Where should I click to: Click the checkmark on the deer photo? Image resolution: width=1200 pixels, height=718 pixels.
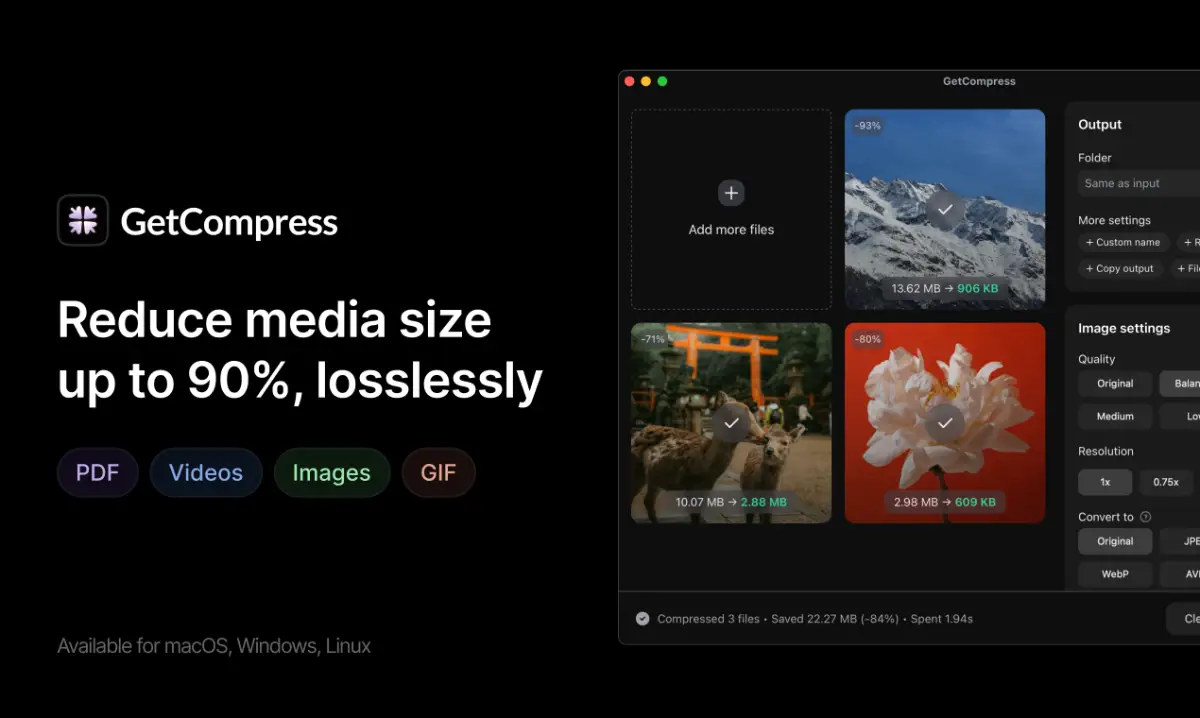click(731, 423)
